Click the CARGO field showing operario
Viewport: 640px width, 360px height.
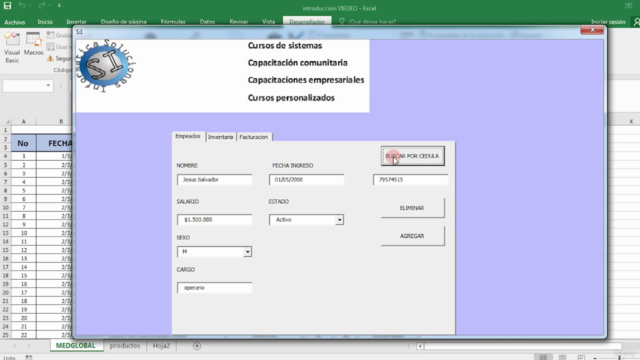click(215, 288)
